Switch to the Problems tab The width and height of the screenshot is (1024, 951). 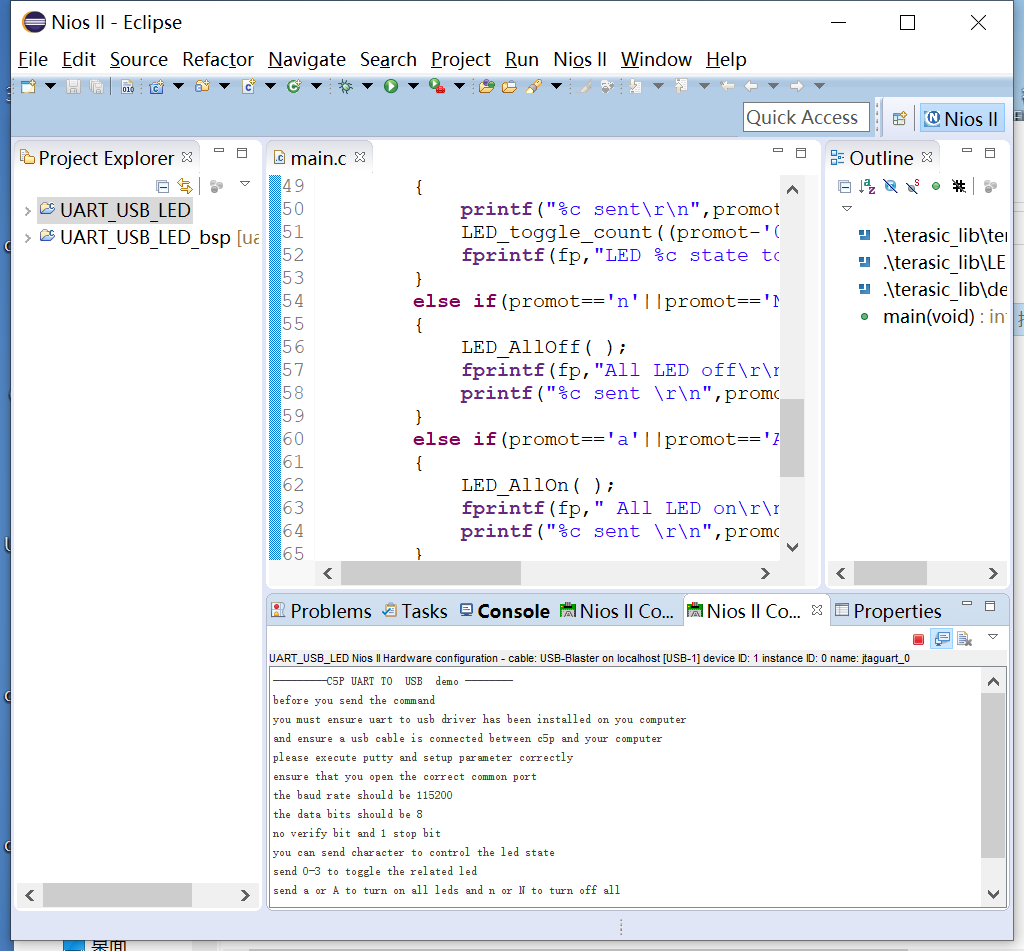click(321, 611)
